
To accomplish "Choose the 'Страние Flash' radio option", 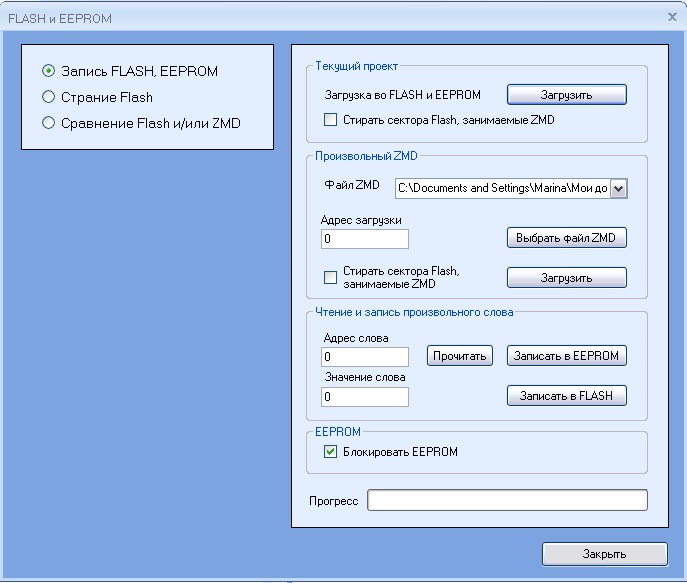I will tap(48, 97).
